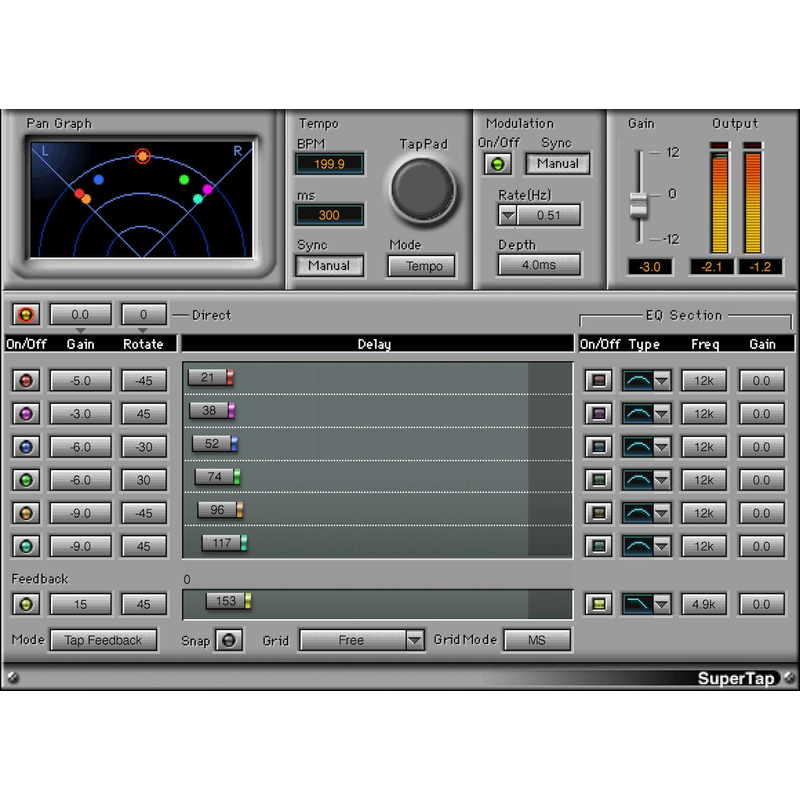The width and height of the screenshot is (800, 800).
Task: Mute tap 2 with its purple on/off toggle
Action: coord(25,413)
